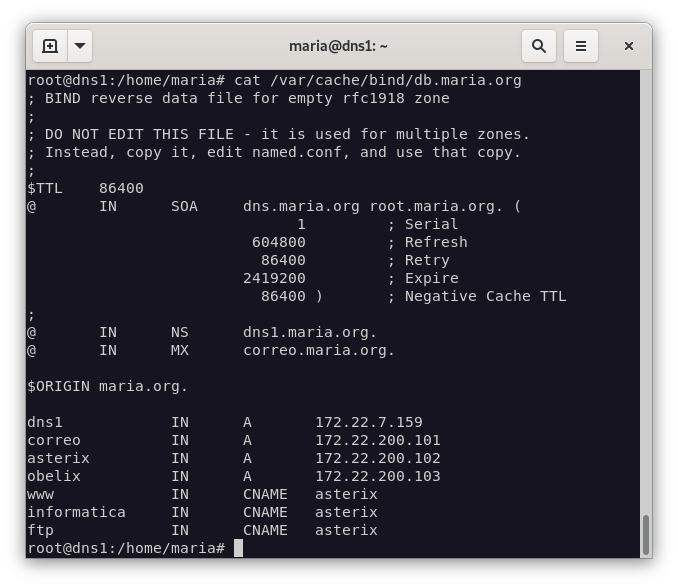Viewport: 678px width, 587px height.
Task: Click the cursor block at the last prompt
Action: coord(238,548)
